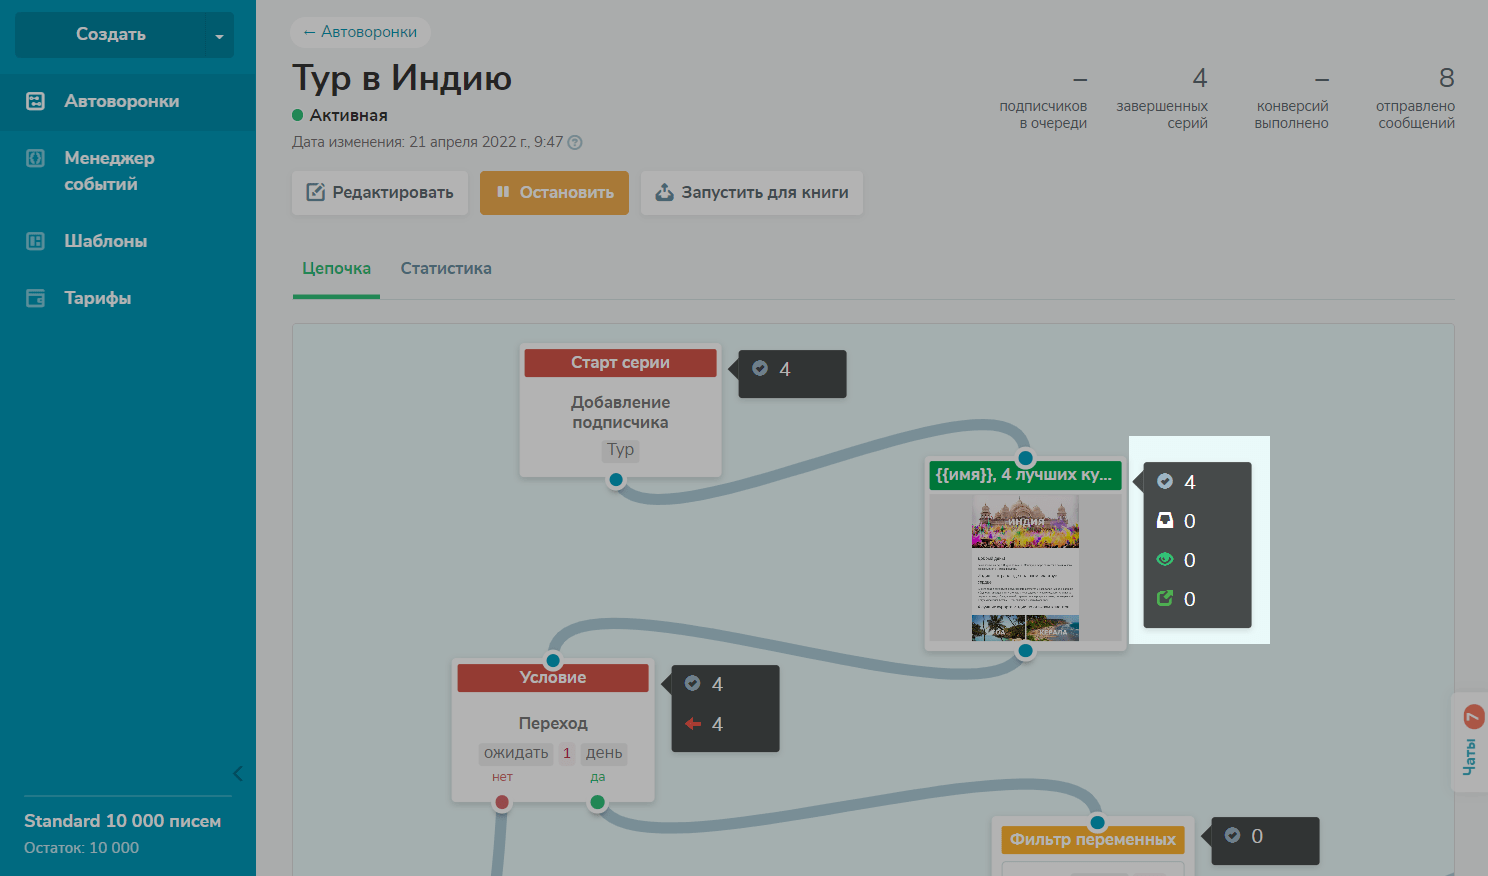The image size is (1488, 876).
Task: Click the Активная status label
Action: tap(348, 115)
